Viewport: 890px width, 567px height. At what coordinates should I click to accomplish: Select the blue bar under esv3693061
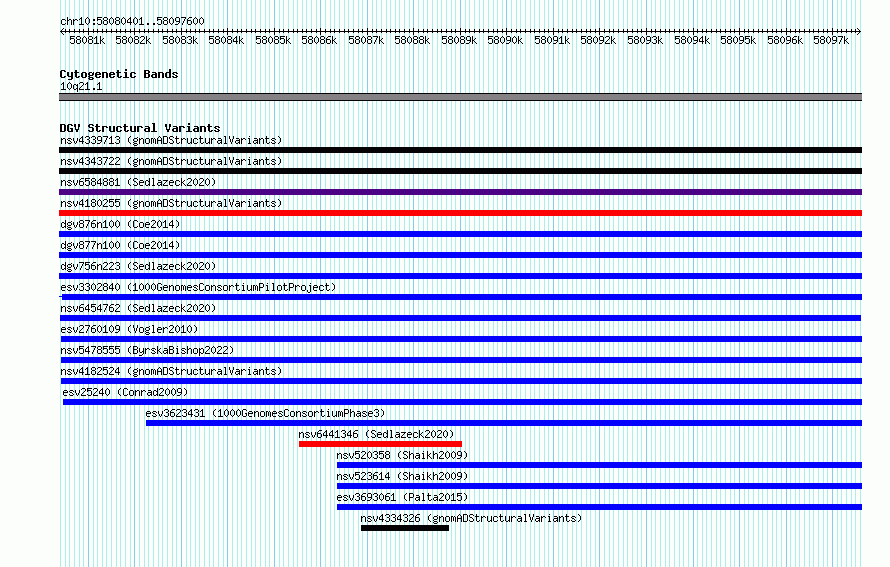point(599,507)
